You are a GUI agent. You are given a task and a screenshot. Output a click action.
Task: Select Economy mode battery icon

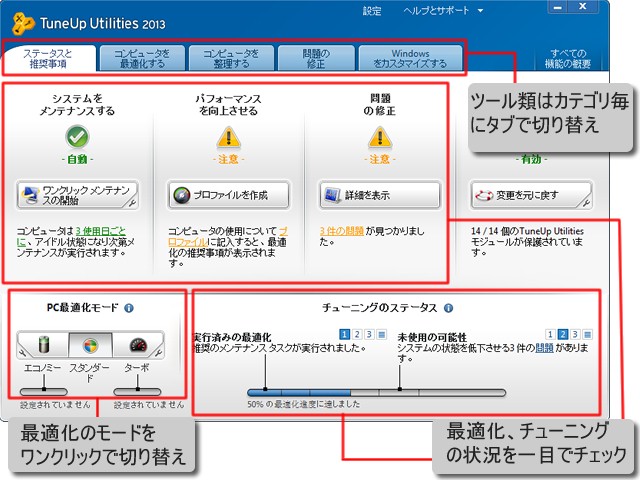44,345
